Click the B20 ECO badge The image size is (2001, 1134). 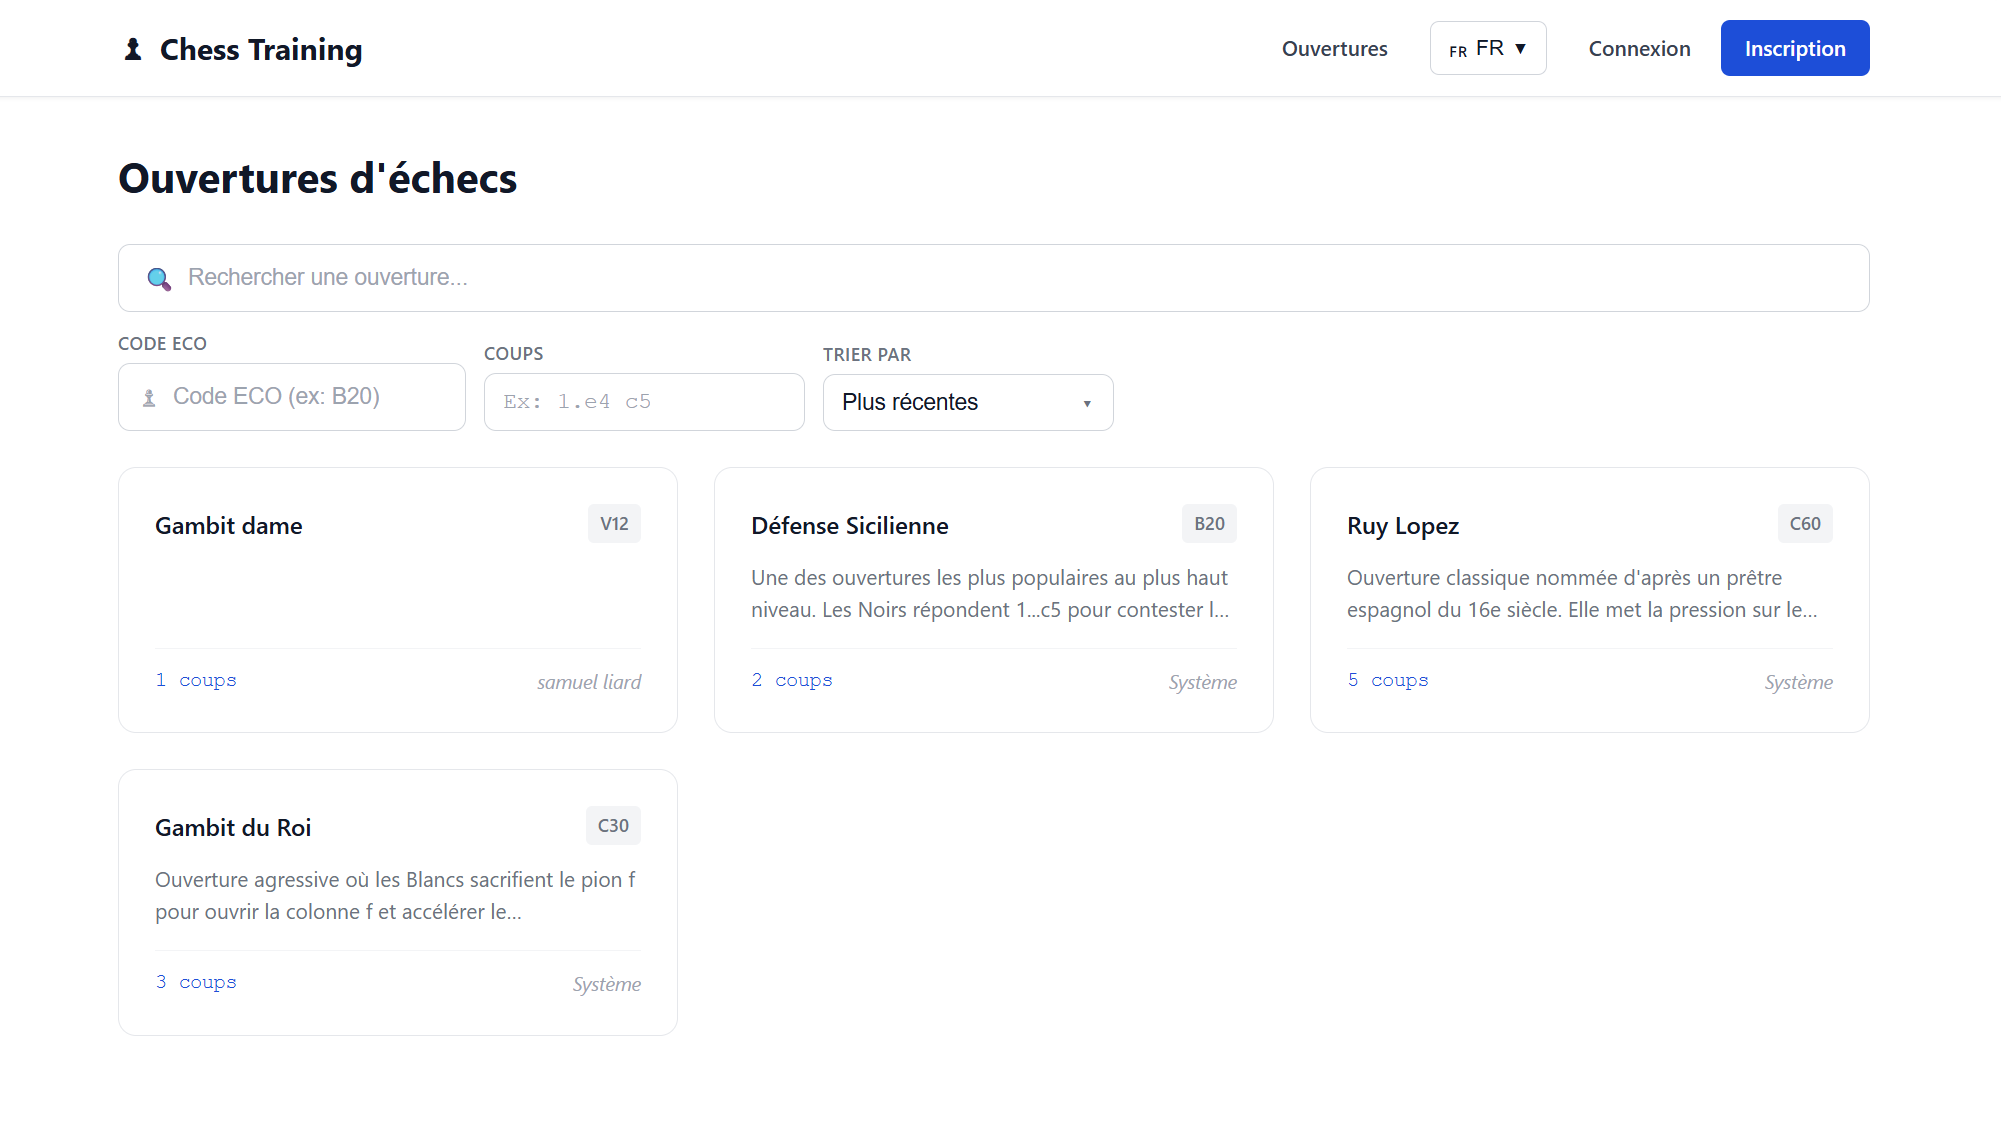coord(1209,524)
